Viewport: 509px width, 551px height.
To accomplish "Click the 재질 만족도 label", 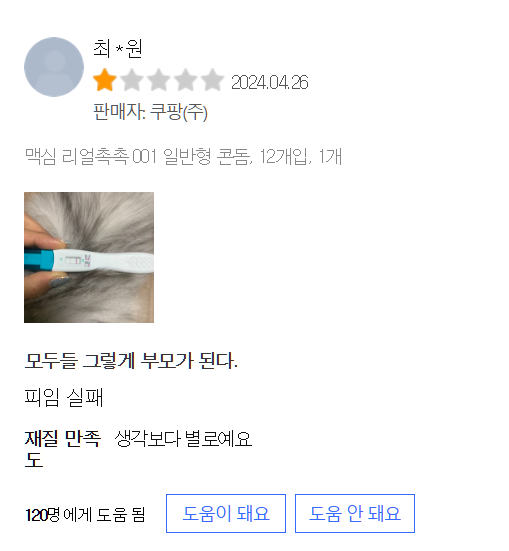I will coord(63,449).
